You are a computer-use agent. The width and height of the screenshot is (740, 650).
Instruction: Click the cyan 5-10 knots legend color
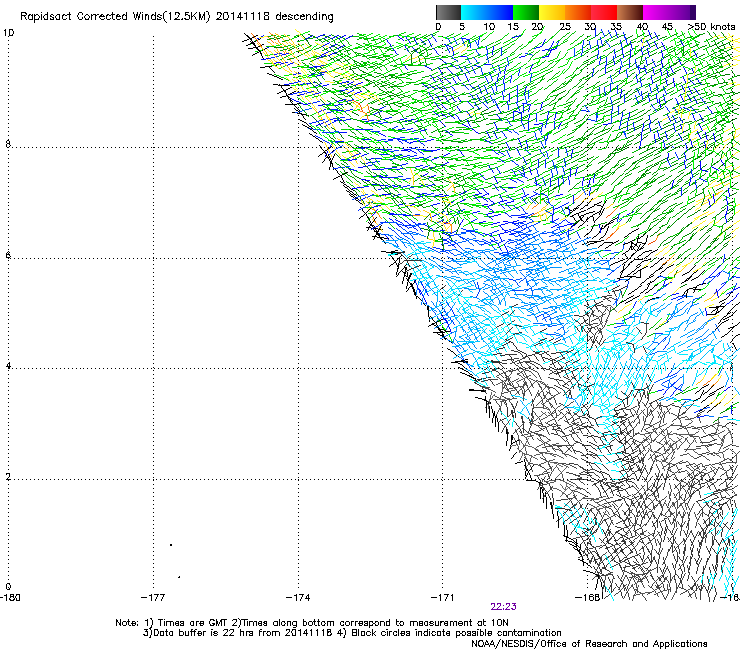click(x=474, y=12)
